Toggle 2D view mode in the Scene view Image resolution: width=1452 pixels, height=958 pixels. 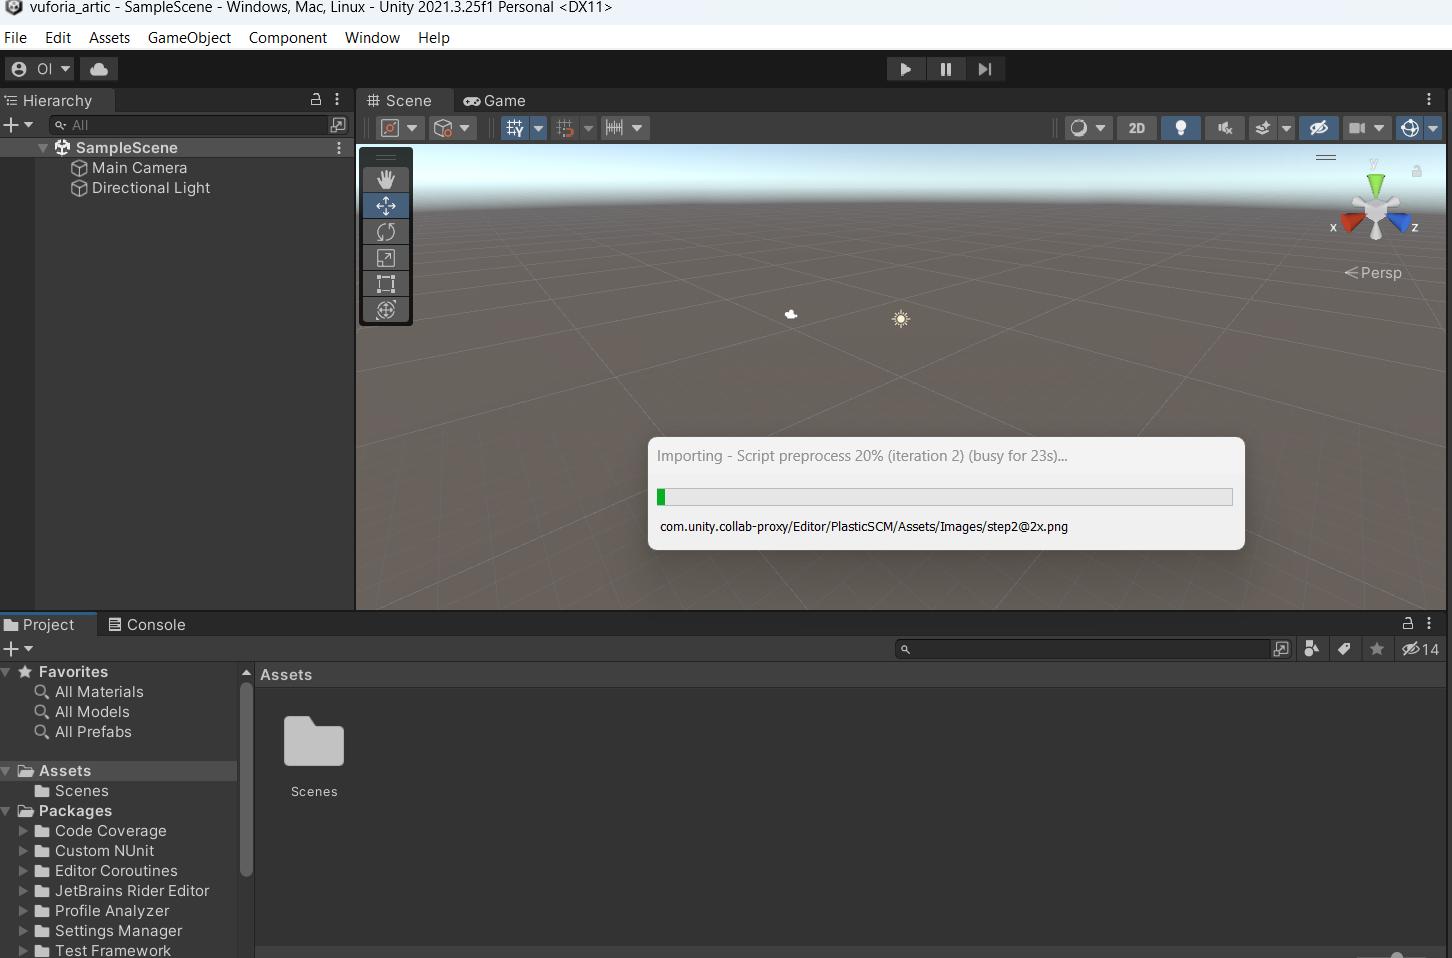point(1136,128)
